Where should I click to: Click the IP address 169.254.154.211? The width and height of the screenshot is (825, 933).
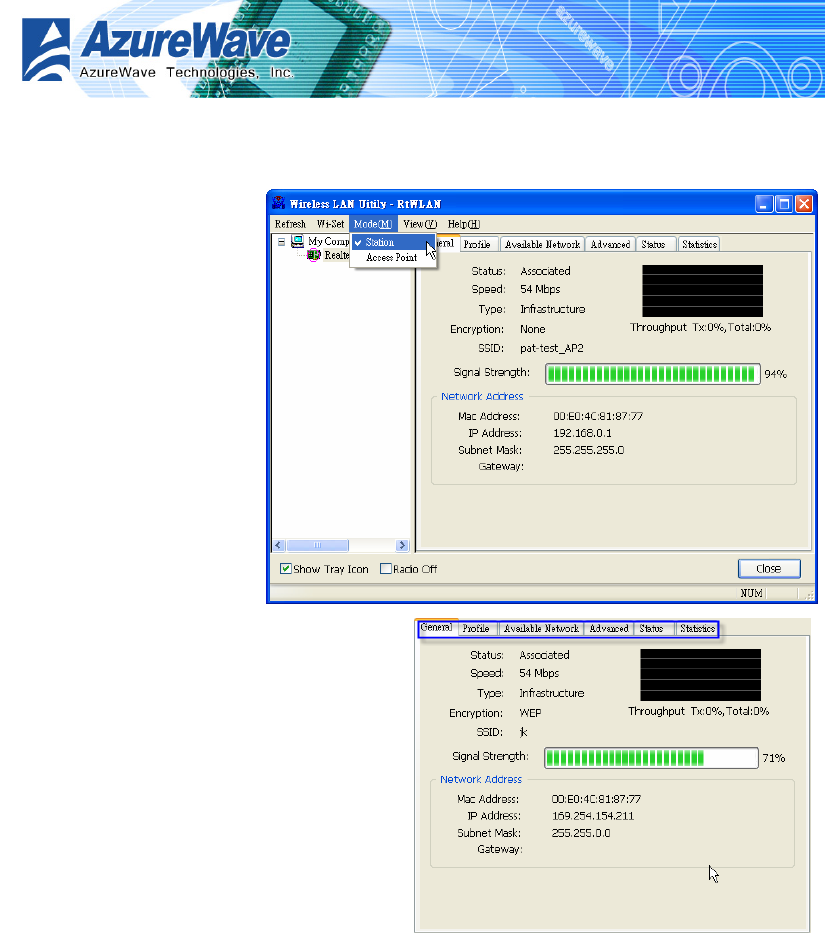[x=593, y=816]
